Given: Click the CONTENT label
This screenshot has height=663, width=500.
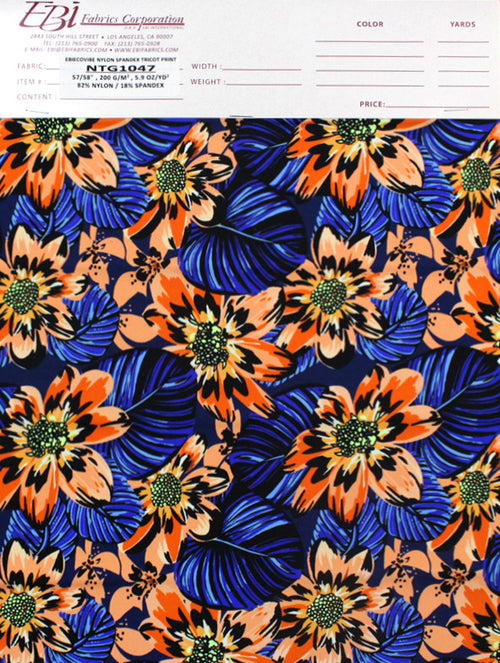Looking at the screenshot, I should coord(36,97).
